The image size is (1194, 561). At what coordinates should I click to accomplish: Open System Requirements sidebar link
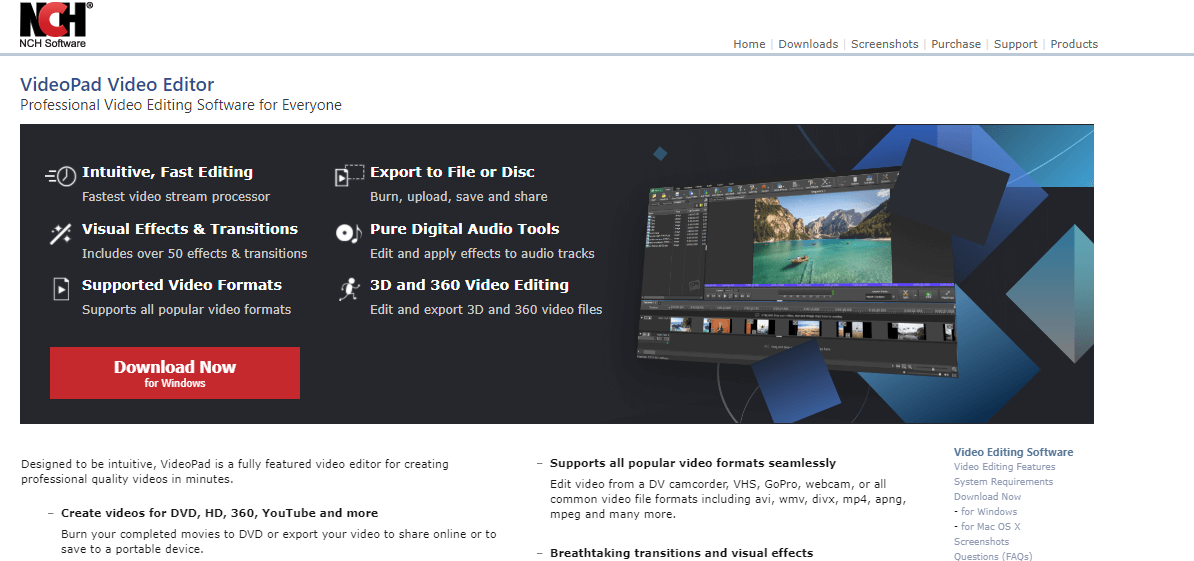[1004, 482]
